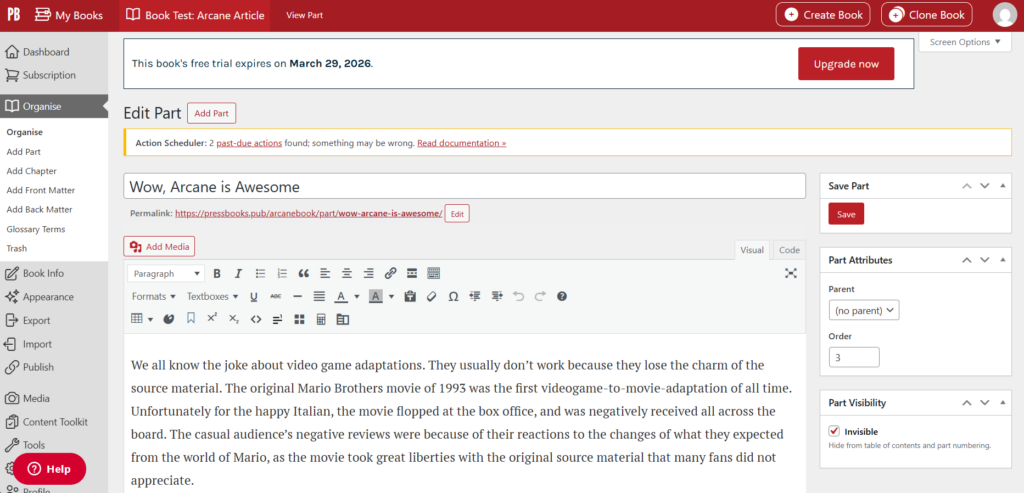
Task: Click the undo arrow icon
Action: (519, 296)
